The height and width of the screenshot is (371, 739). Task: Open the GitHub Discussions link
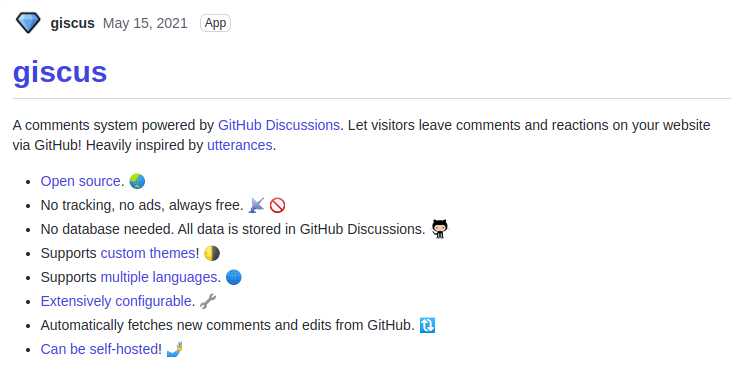(279, 125)
